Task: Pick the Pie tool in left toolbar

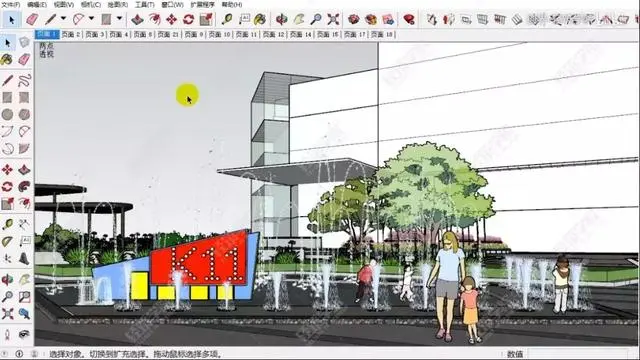Action: (24, 148)
